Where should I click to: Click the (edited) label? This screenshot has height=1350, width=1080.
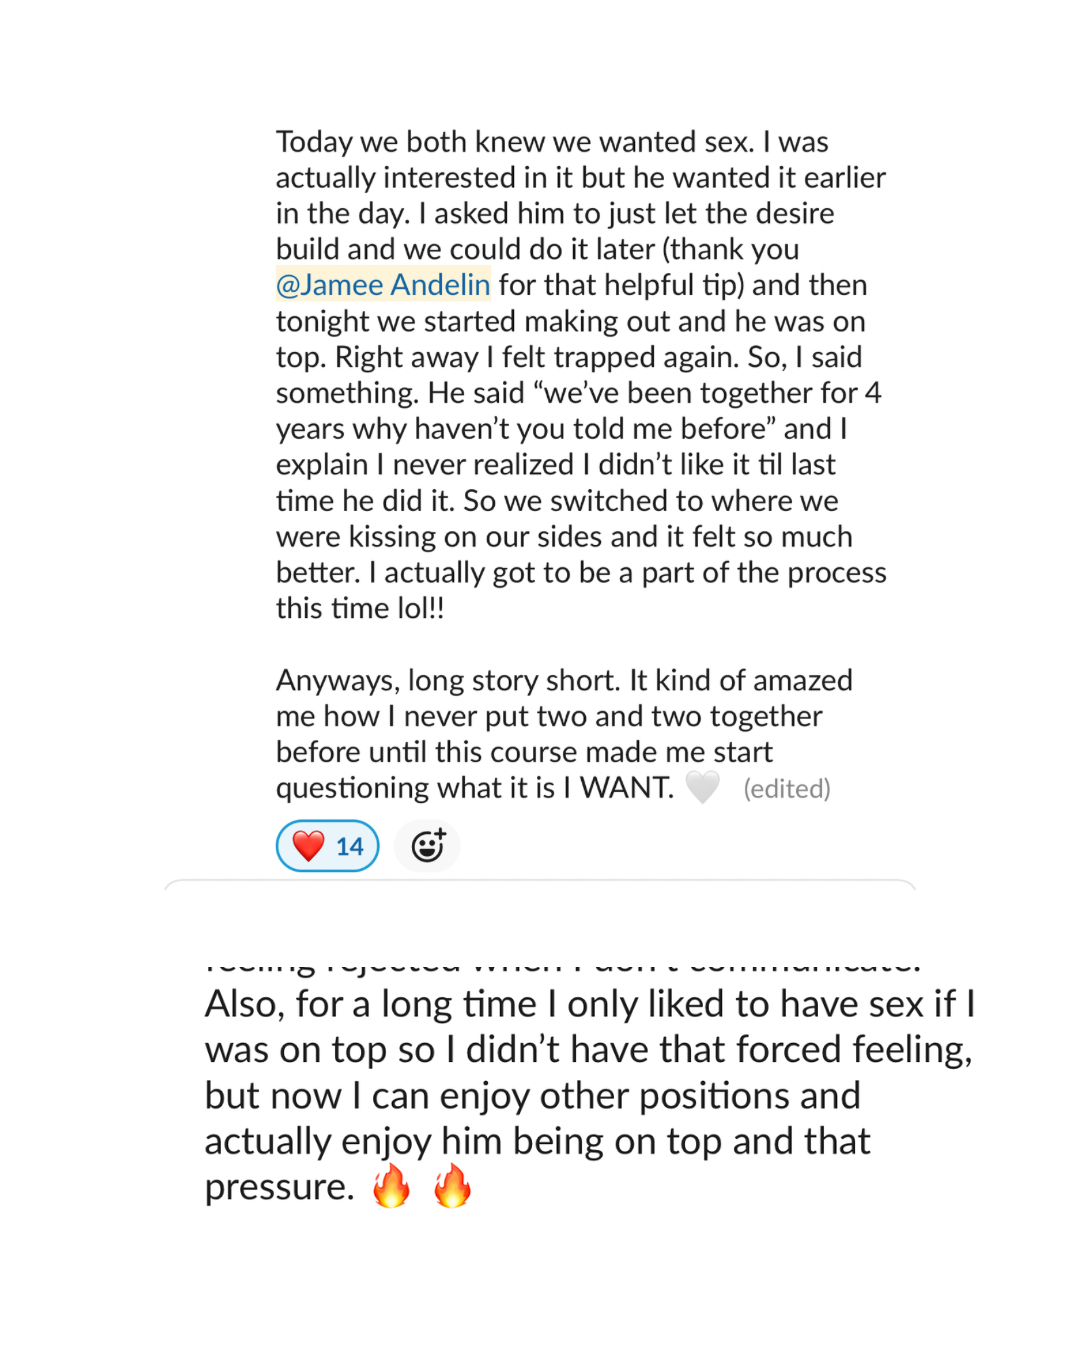pyautogui.click(x=787, y=789)
